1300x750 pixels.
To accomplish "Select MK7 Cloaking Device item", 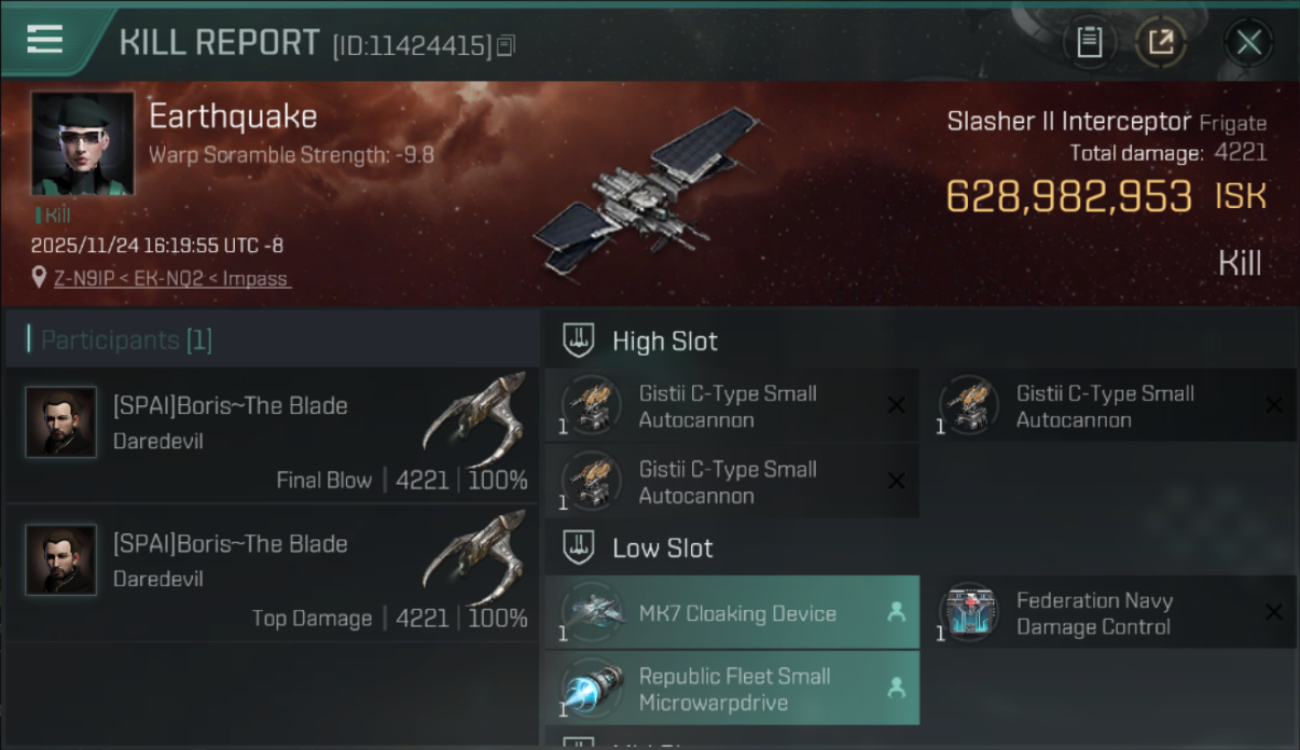I will (732, 613).
